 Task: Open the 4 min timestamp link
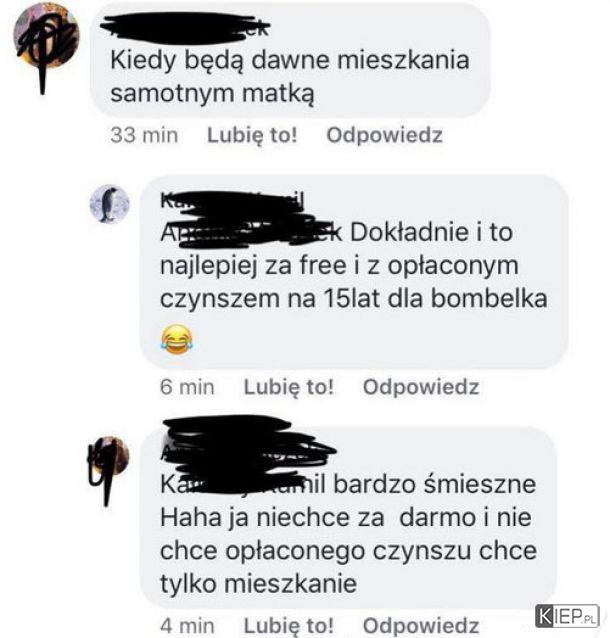187,625
